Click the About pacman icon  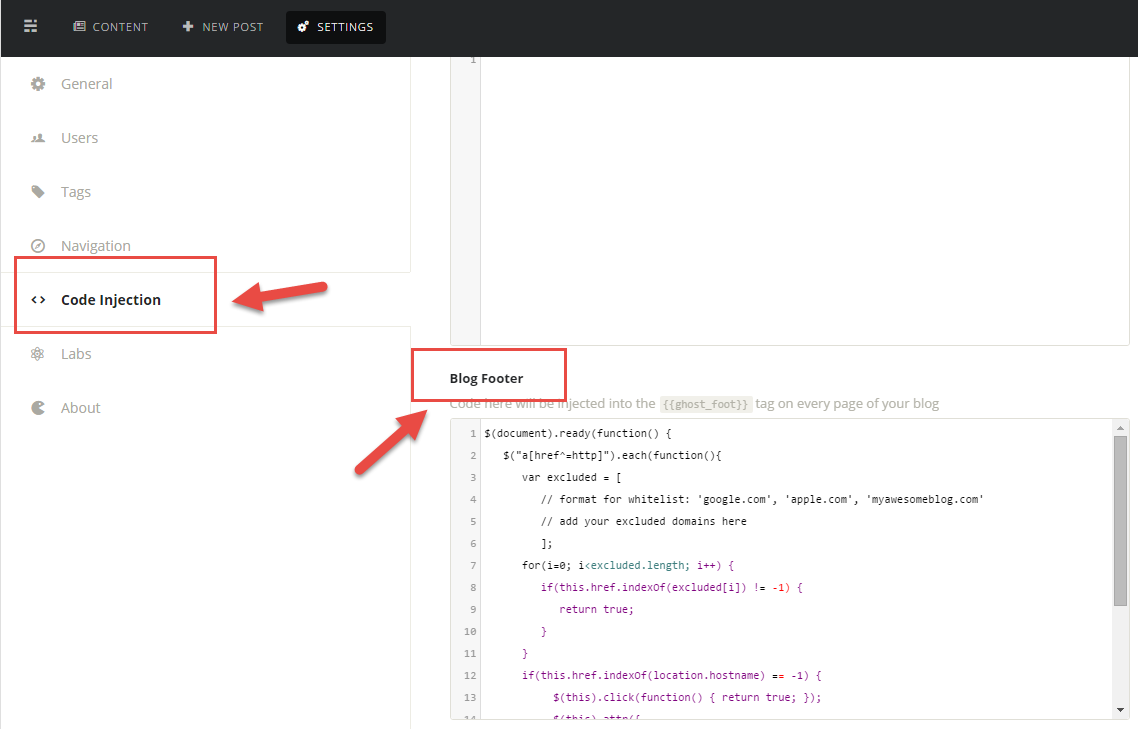pyautogui.click(x=38, y=408)
